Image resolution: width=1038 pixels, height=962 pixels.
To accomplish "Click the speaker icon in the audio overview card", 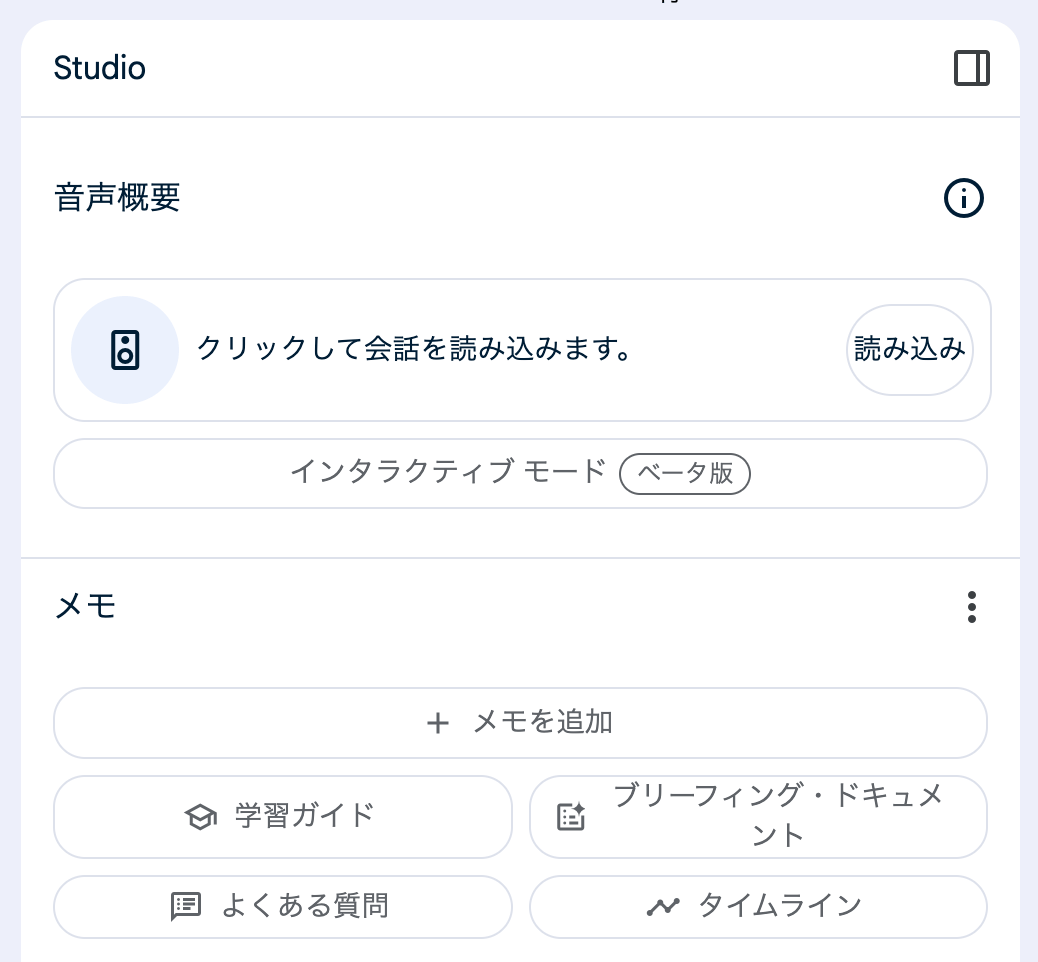I will [x=125, y=350].
